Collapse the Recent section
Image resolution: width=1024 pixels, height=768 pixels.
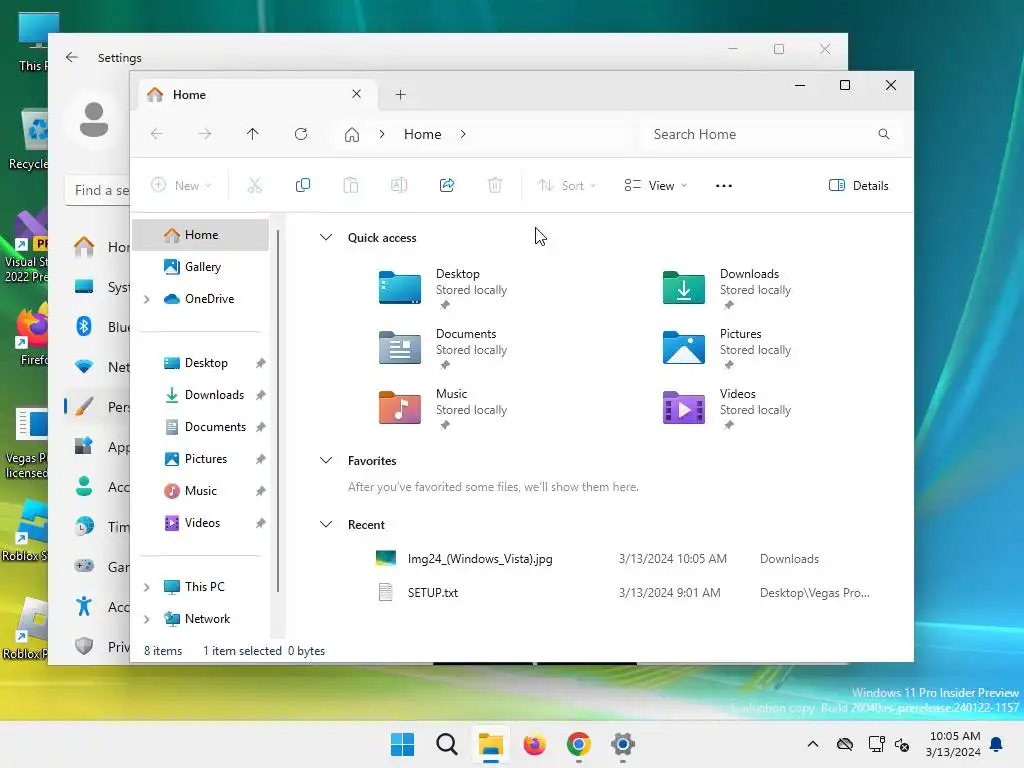(326, 524)
